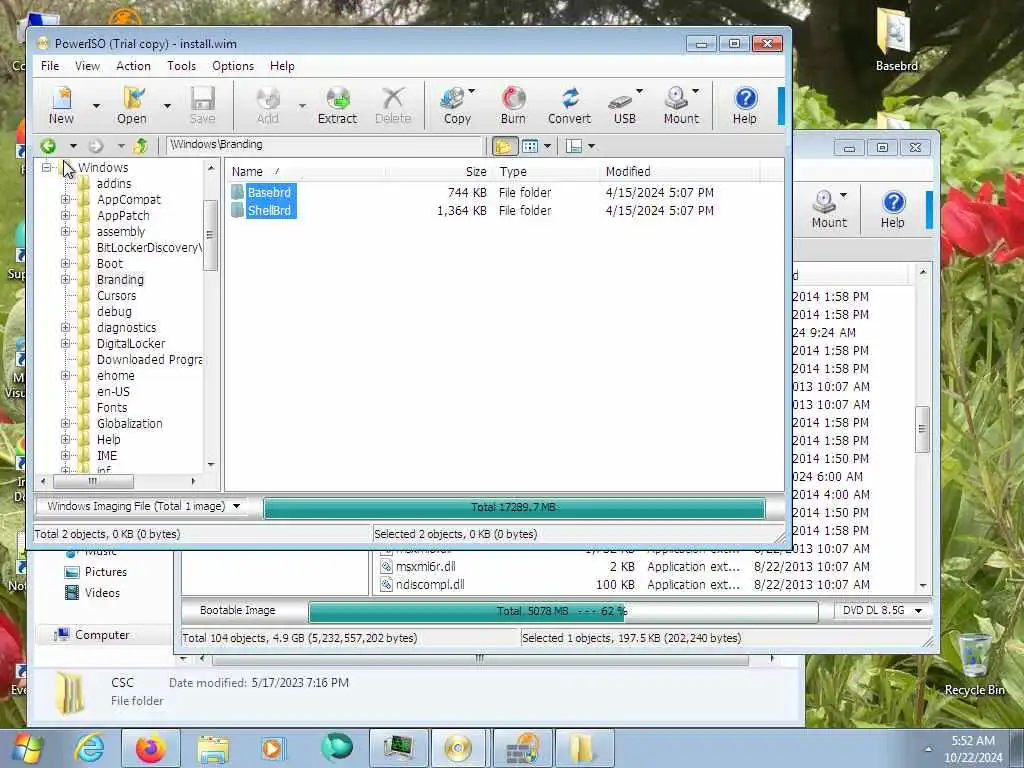
Task: Open the Mount dropdown arrow in front window
Action: click(x=696, y=91)
